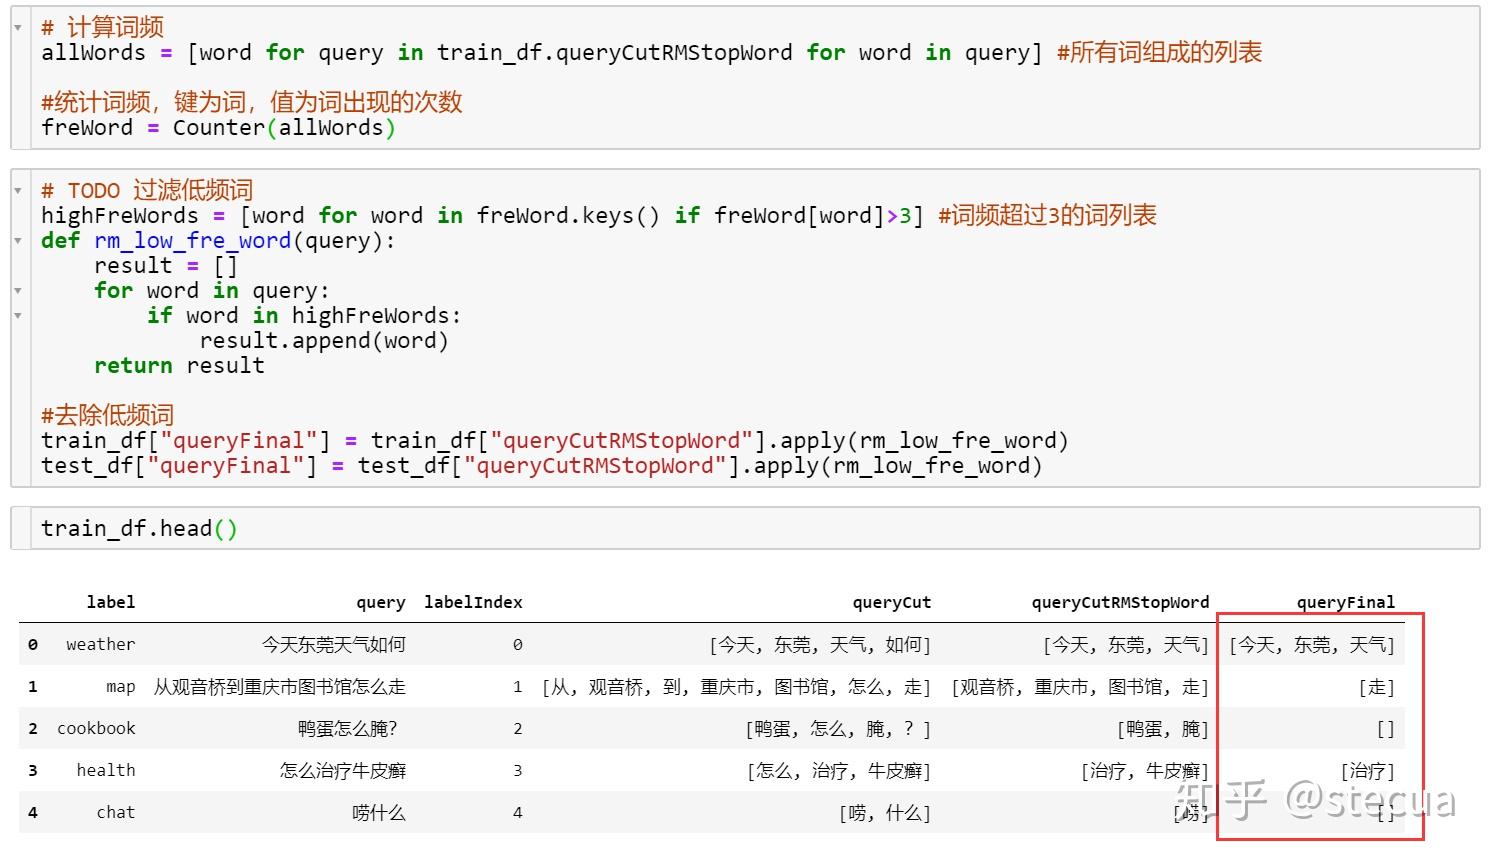Click the query cell '今天东莞天气如何'
1495x860 pixels.
(334, 645)
